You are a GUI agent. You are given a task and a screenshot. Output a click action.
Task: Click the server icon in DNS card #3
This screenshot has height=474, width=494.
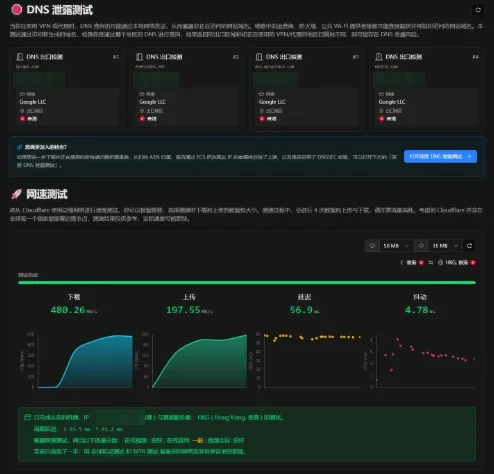[259, 57]
